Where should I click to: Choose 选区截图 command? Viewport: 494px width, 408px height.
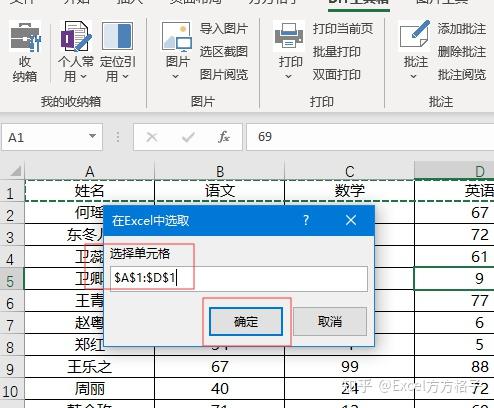[x=224, y=52]
